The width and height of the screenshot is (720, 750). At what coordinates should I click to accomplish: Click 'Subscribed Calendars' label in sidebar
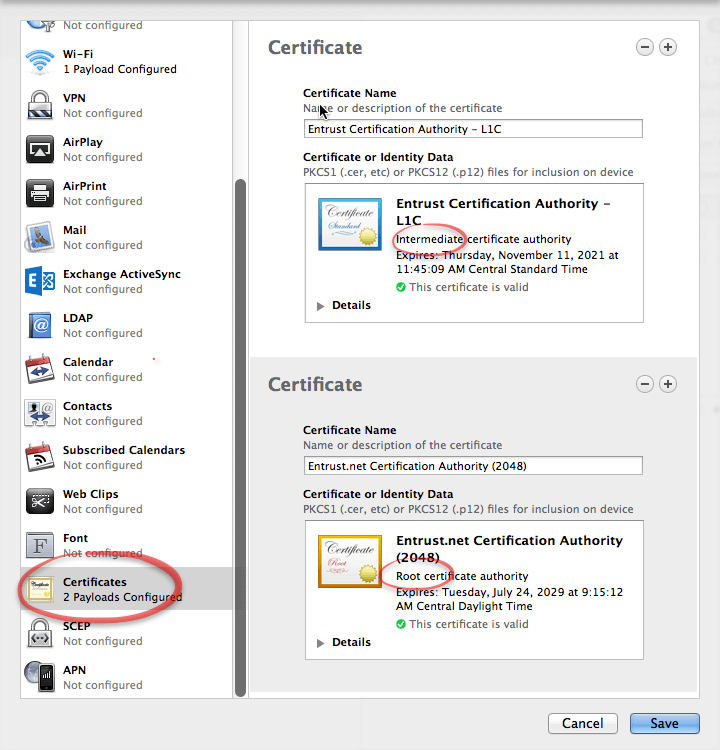[124, 450]
